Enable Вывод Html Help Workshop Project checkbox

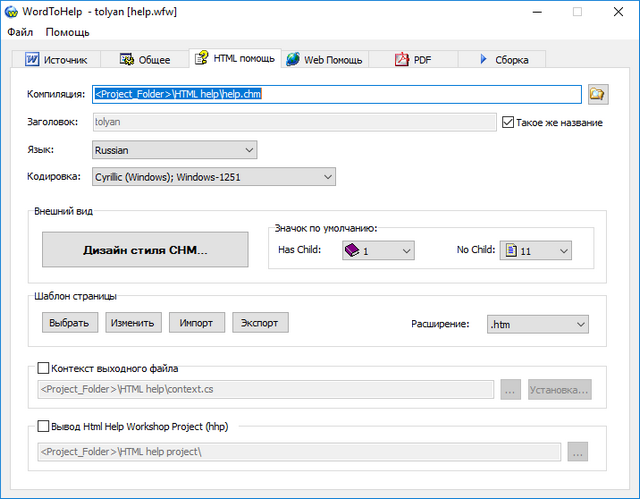(43, 426)
